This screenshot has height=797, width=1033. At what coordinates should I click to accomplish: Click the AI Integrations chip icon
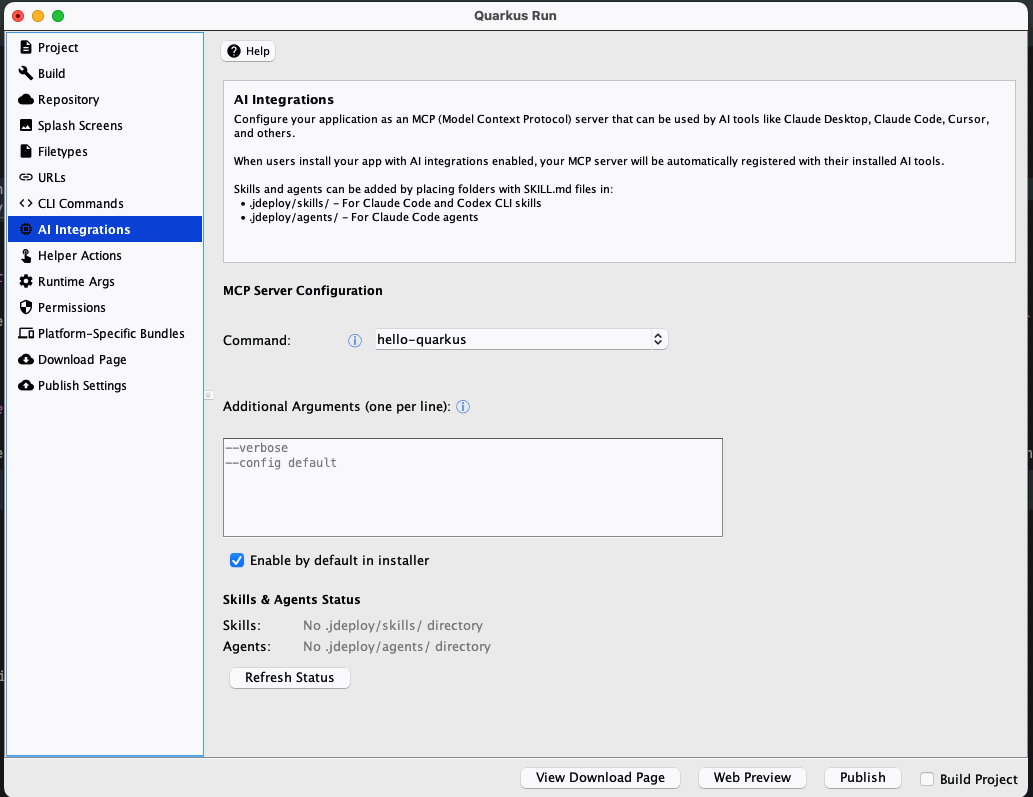[x=26, y=229]
